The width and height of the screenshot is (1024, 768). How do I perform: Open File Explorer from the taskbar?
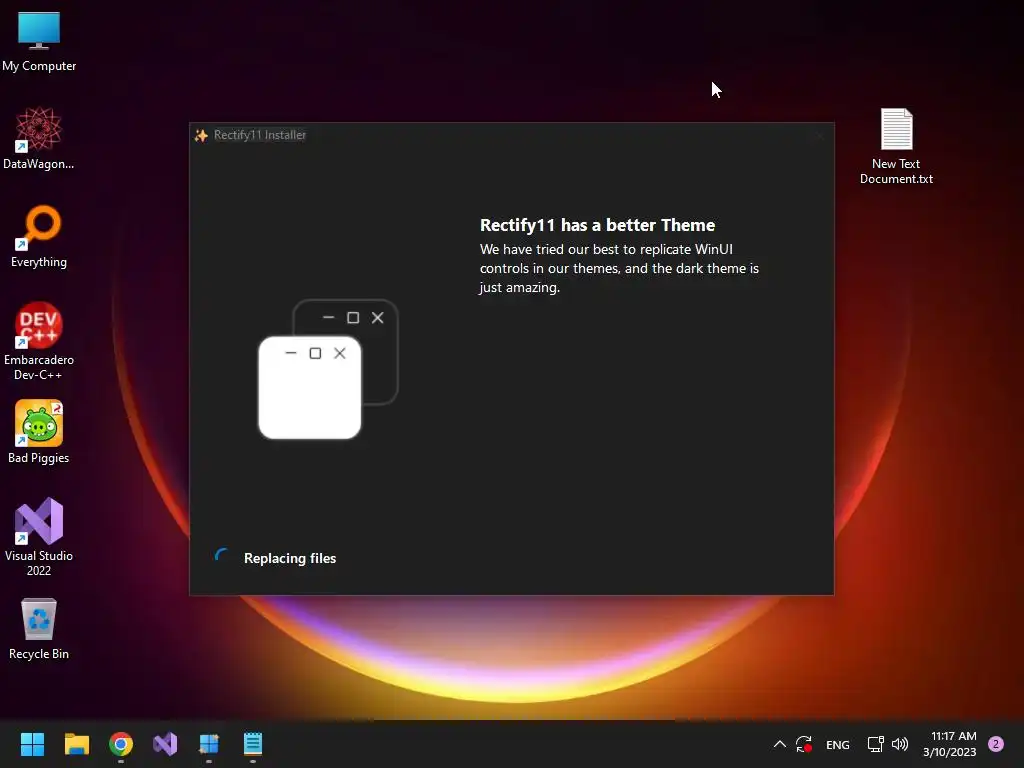pos(76,744)
